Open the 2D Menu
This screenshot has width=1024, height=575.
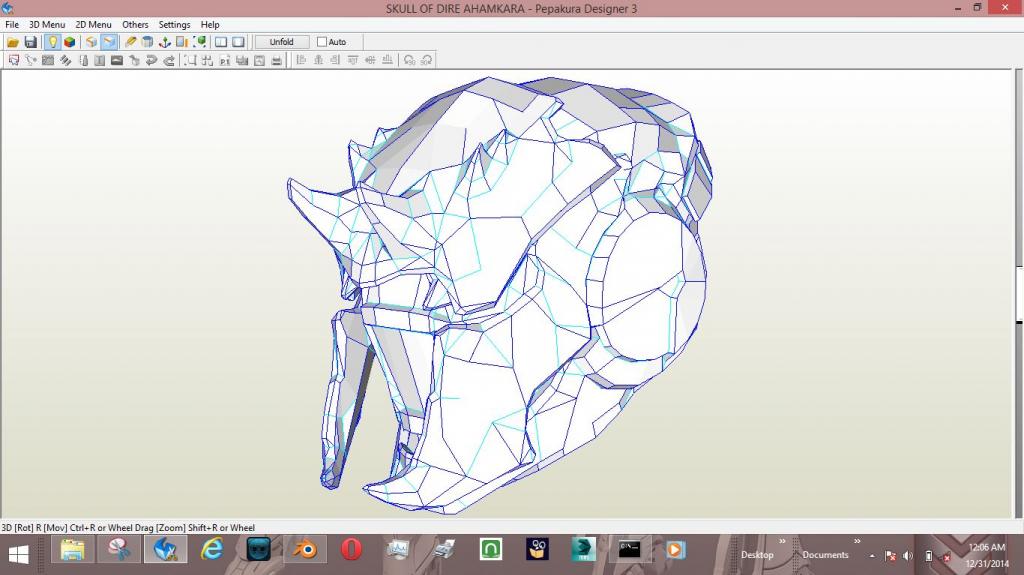(x=93, y=24)
